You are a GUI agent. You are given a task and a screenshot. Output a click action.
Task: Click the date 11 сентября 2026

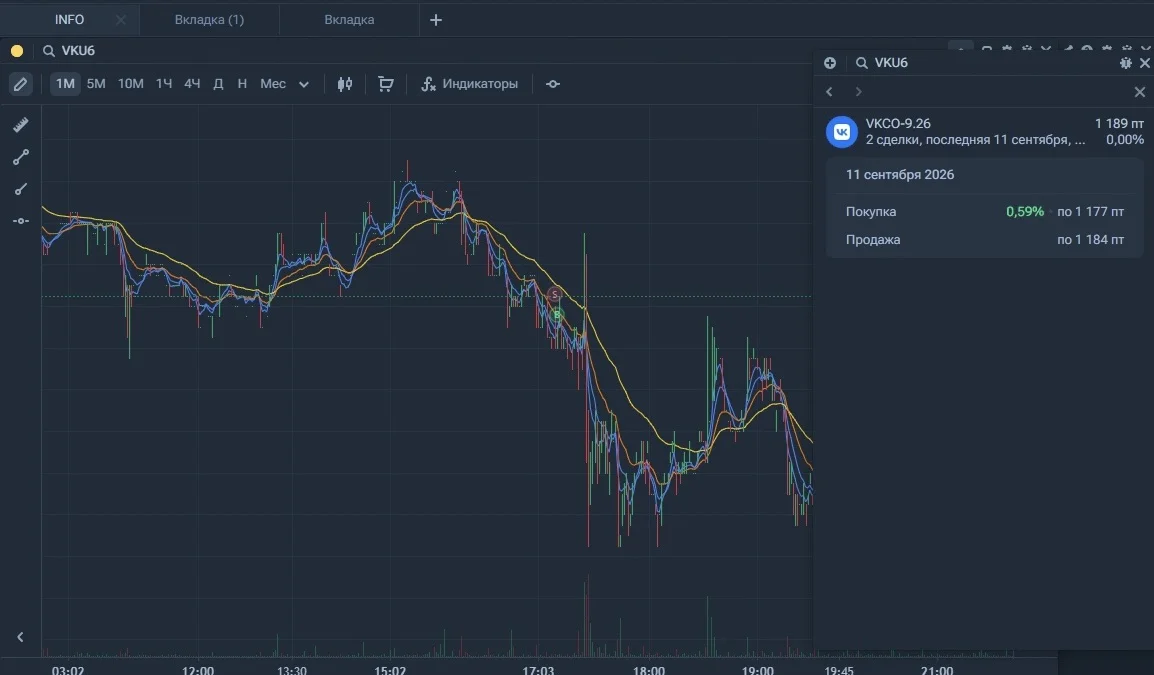899,175
